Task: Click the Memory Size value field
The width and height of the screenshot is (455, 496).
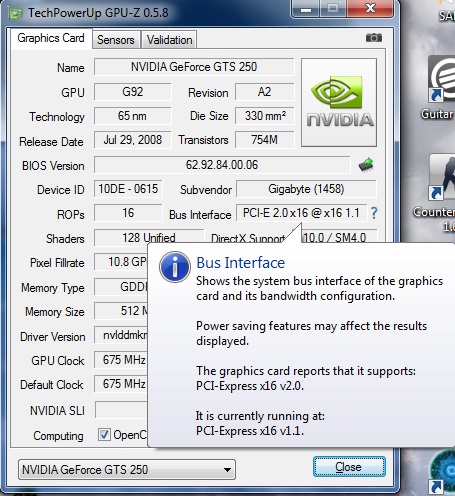Action: [121, 311]
